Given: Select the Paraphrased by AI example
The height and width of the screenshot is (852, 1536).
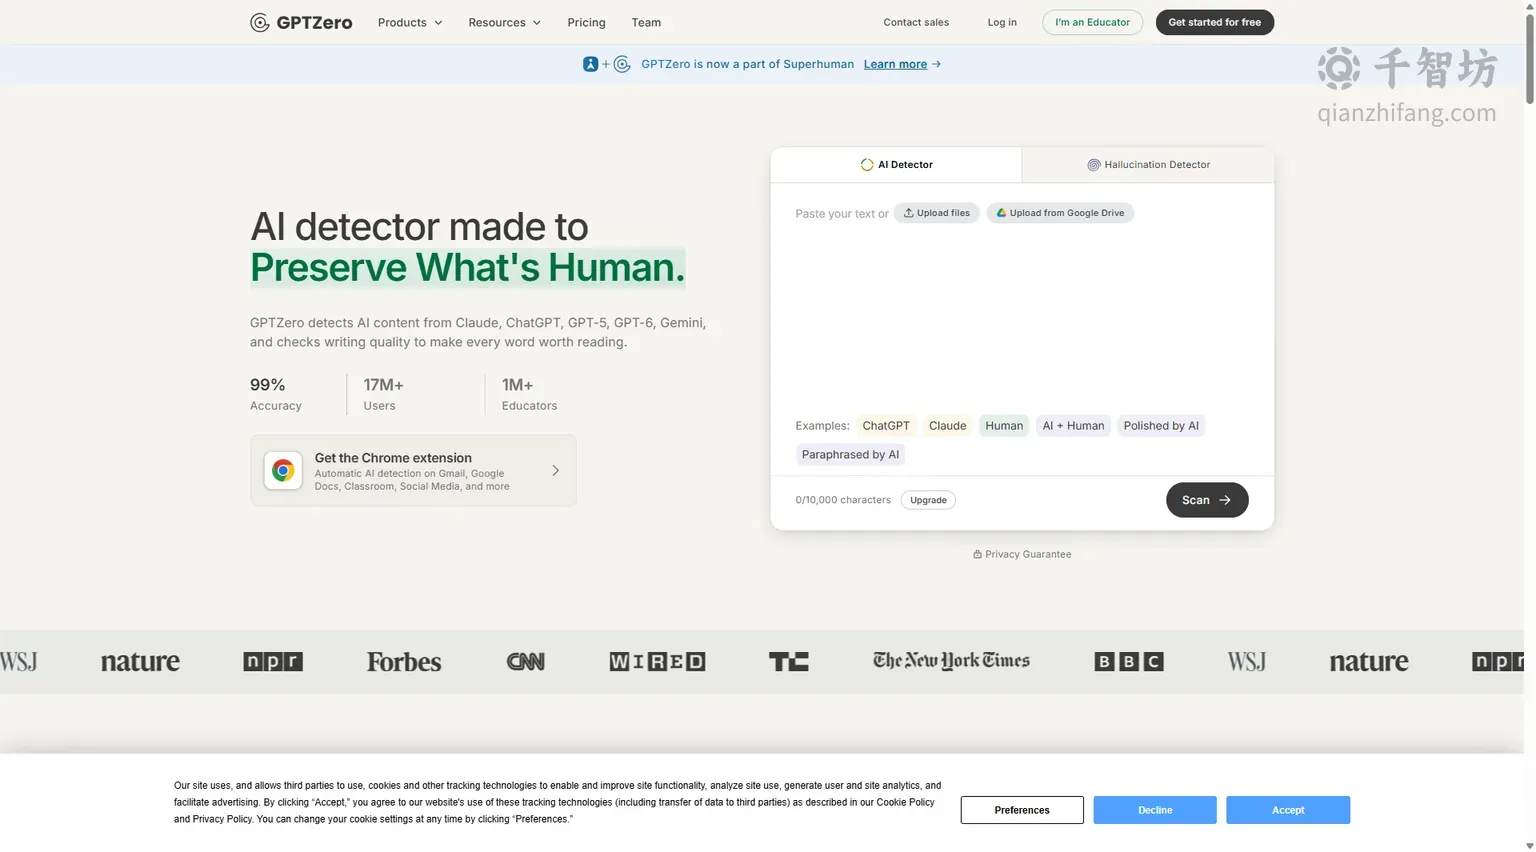Looking at the screenshot, I should click(x=850, y=455).
